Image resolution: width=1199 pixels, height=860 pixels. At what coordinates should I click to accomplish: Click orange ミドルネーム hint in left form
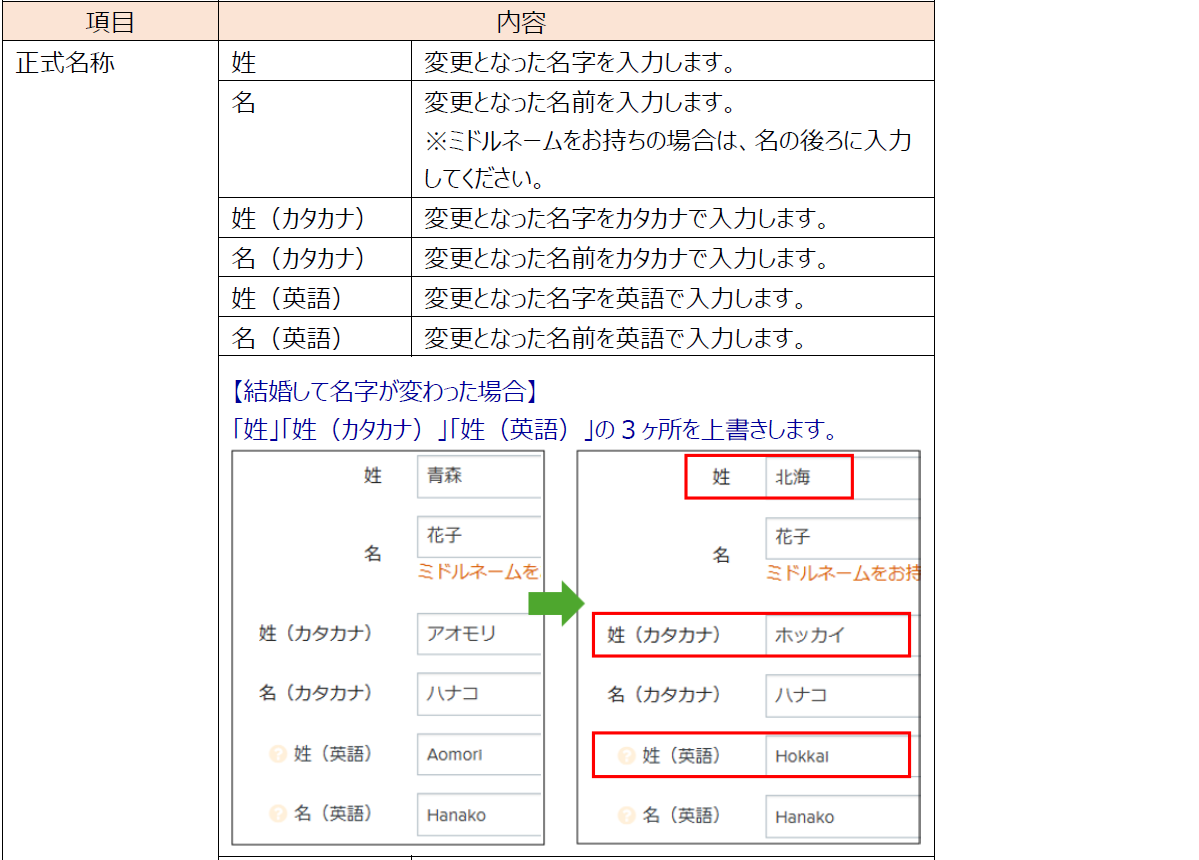(x=479, y=572)
